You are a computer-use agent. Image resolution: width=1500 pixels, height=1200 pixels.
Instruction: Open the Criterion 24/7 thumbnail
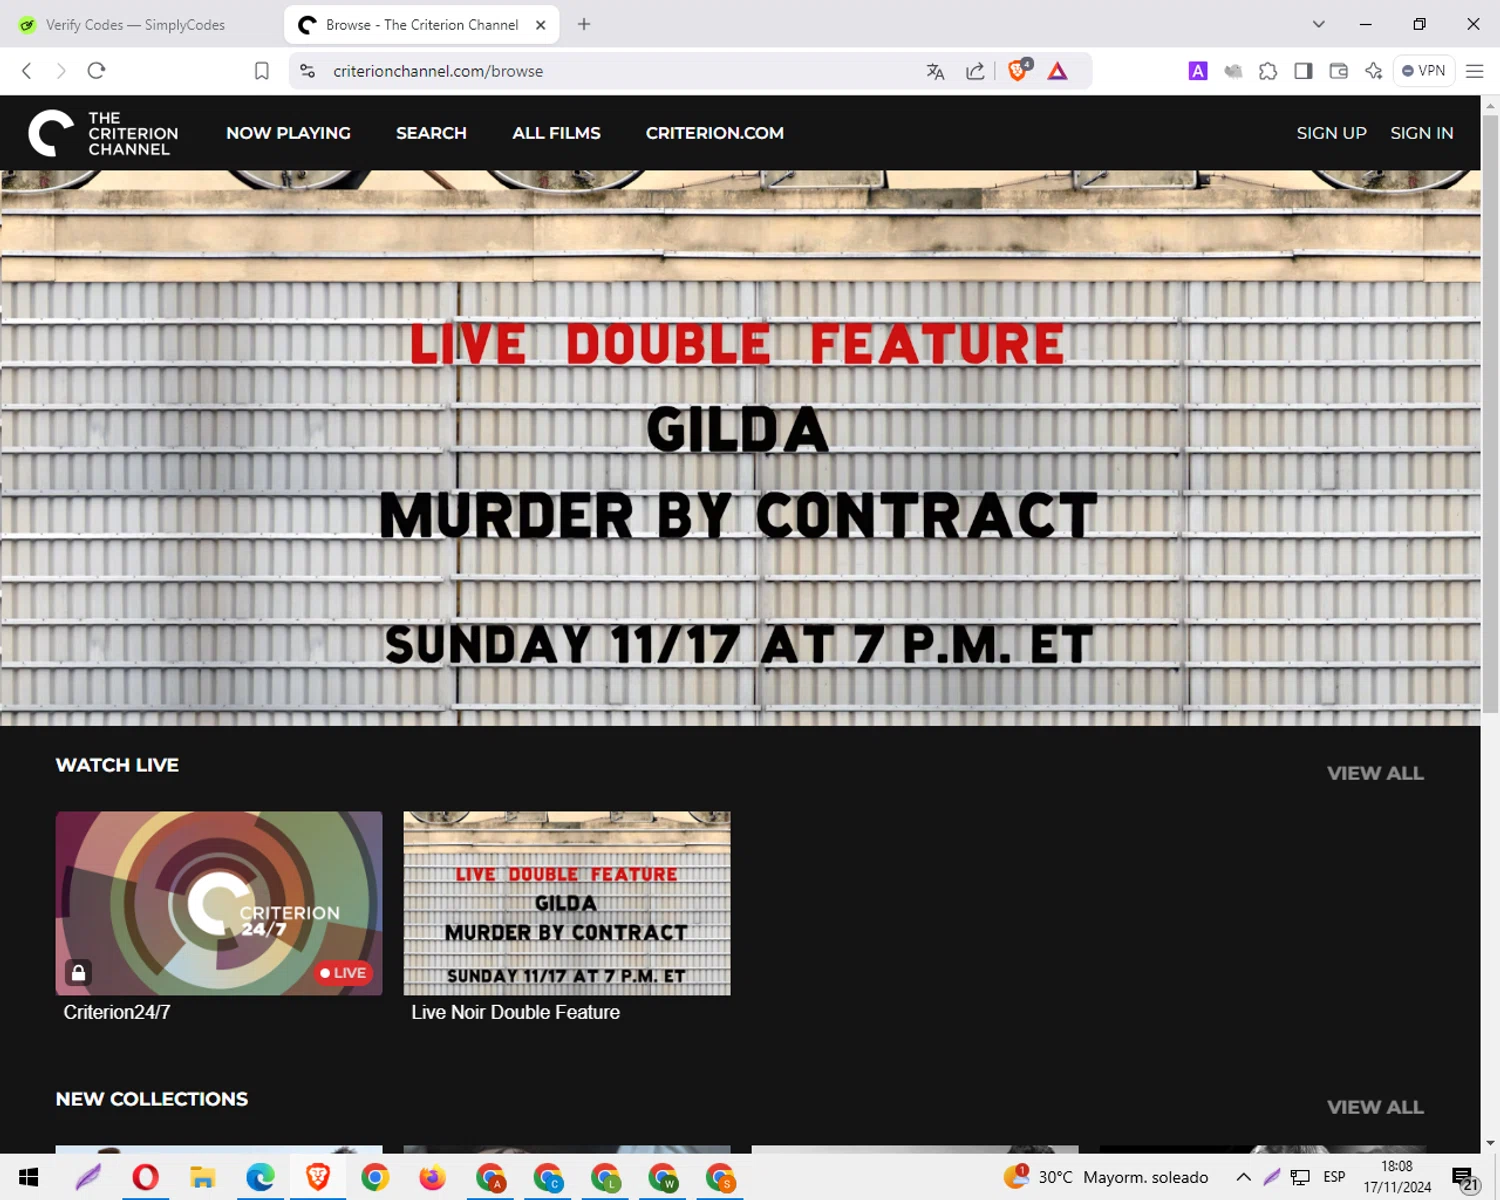pos(219,903)
